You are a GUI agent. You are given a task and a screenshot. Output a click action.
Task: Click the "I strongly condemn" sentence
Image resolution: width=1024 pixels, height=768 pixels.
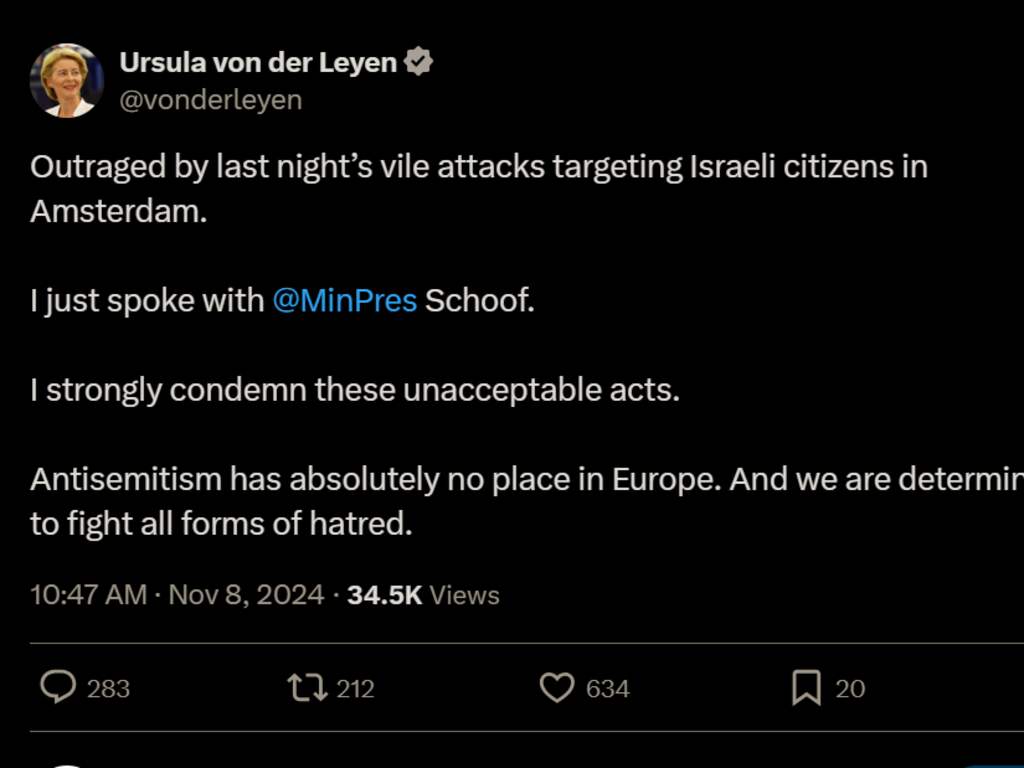click(x=354, y=389)
